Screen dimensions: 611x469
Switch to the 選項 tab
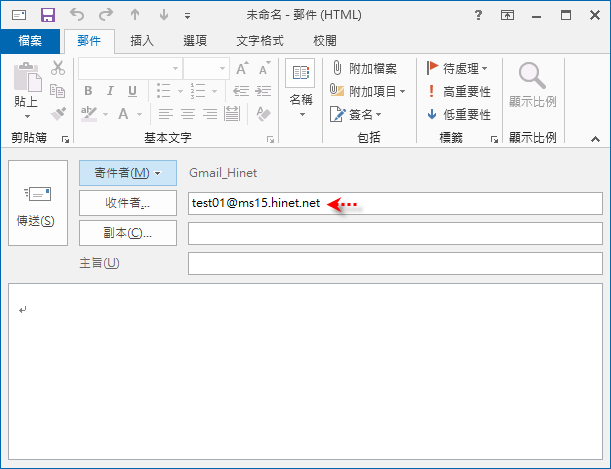click(x=195, y=41)
